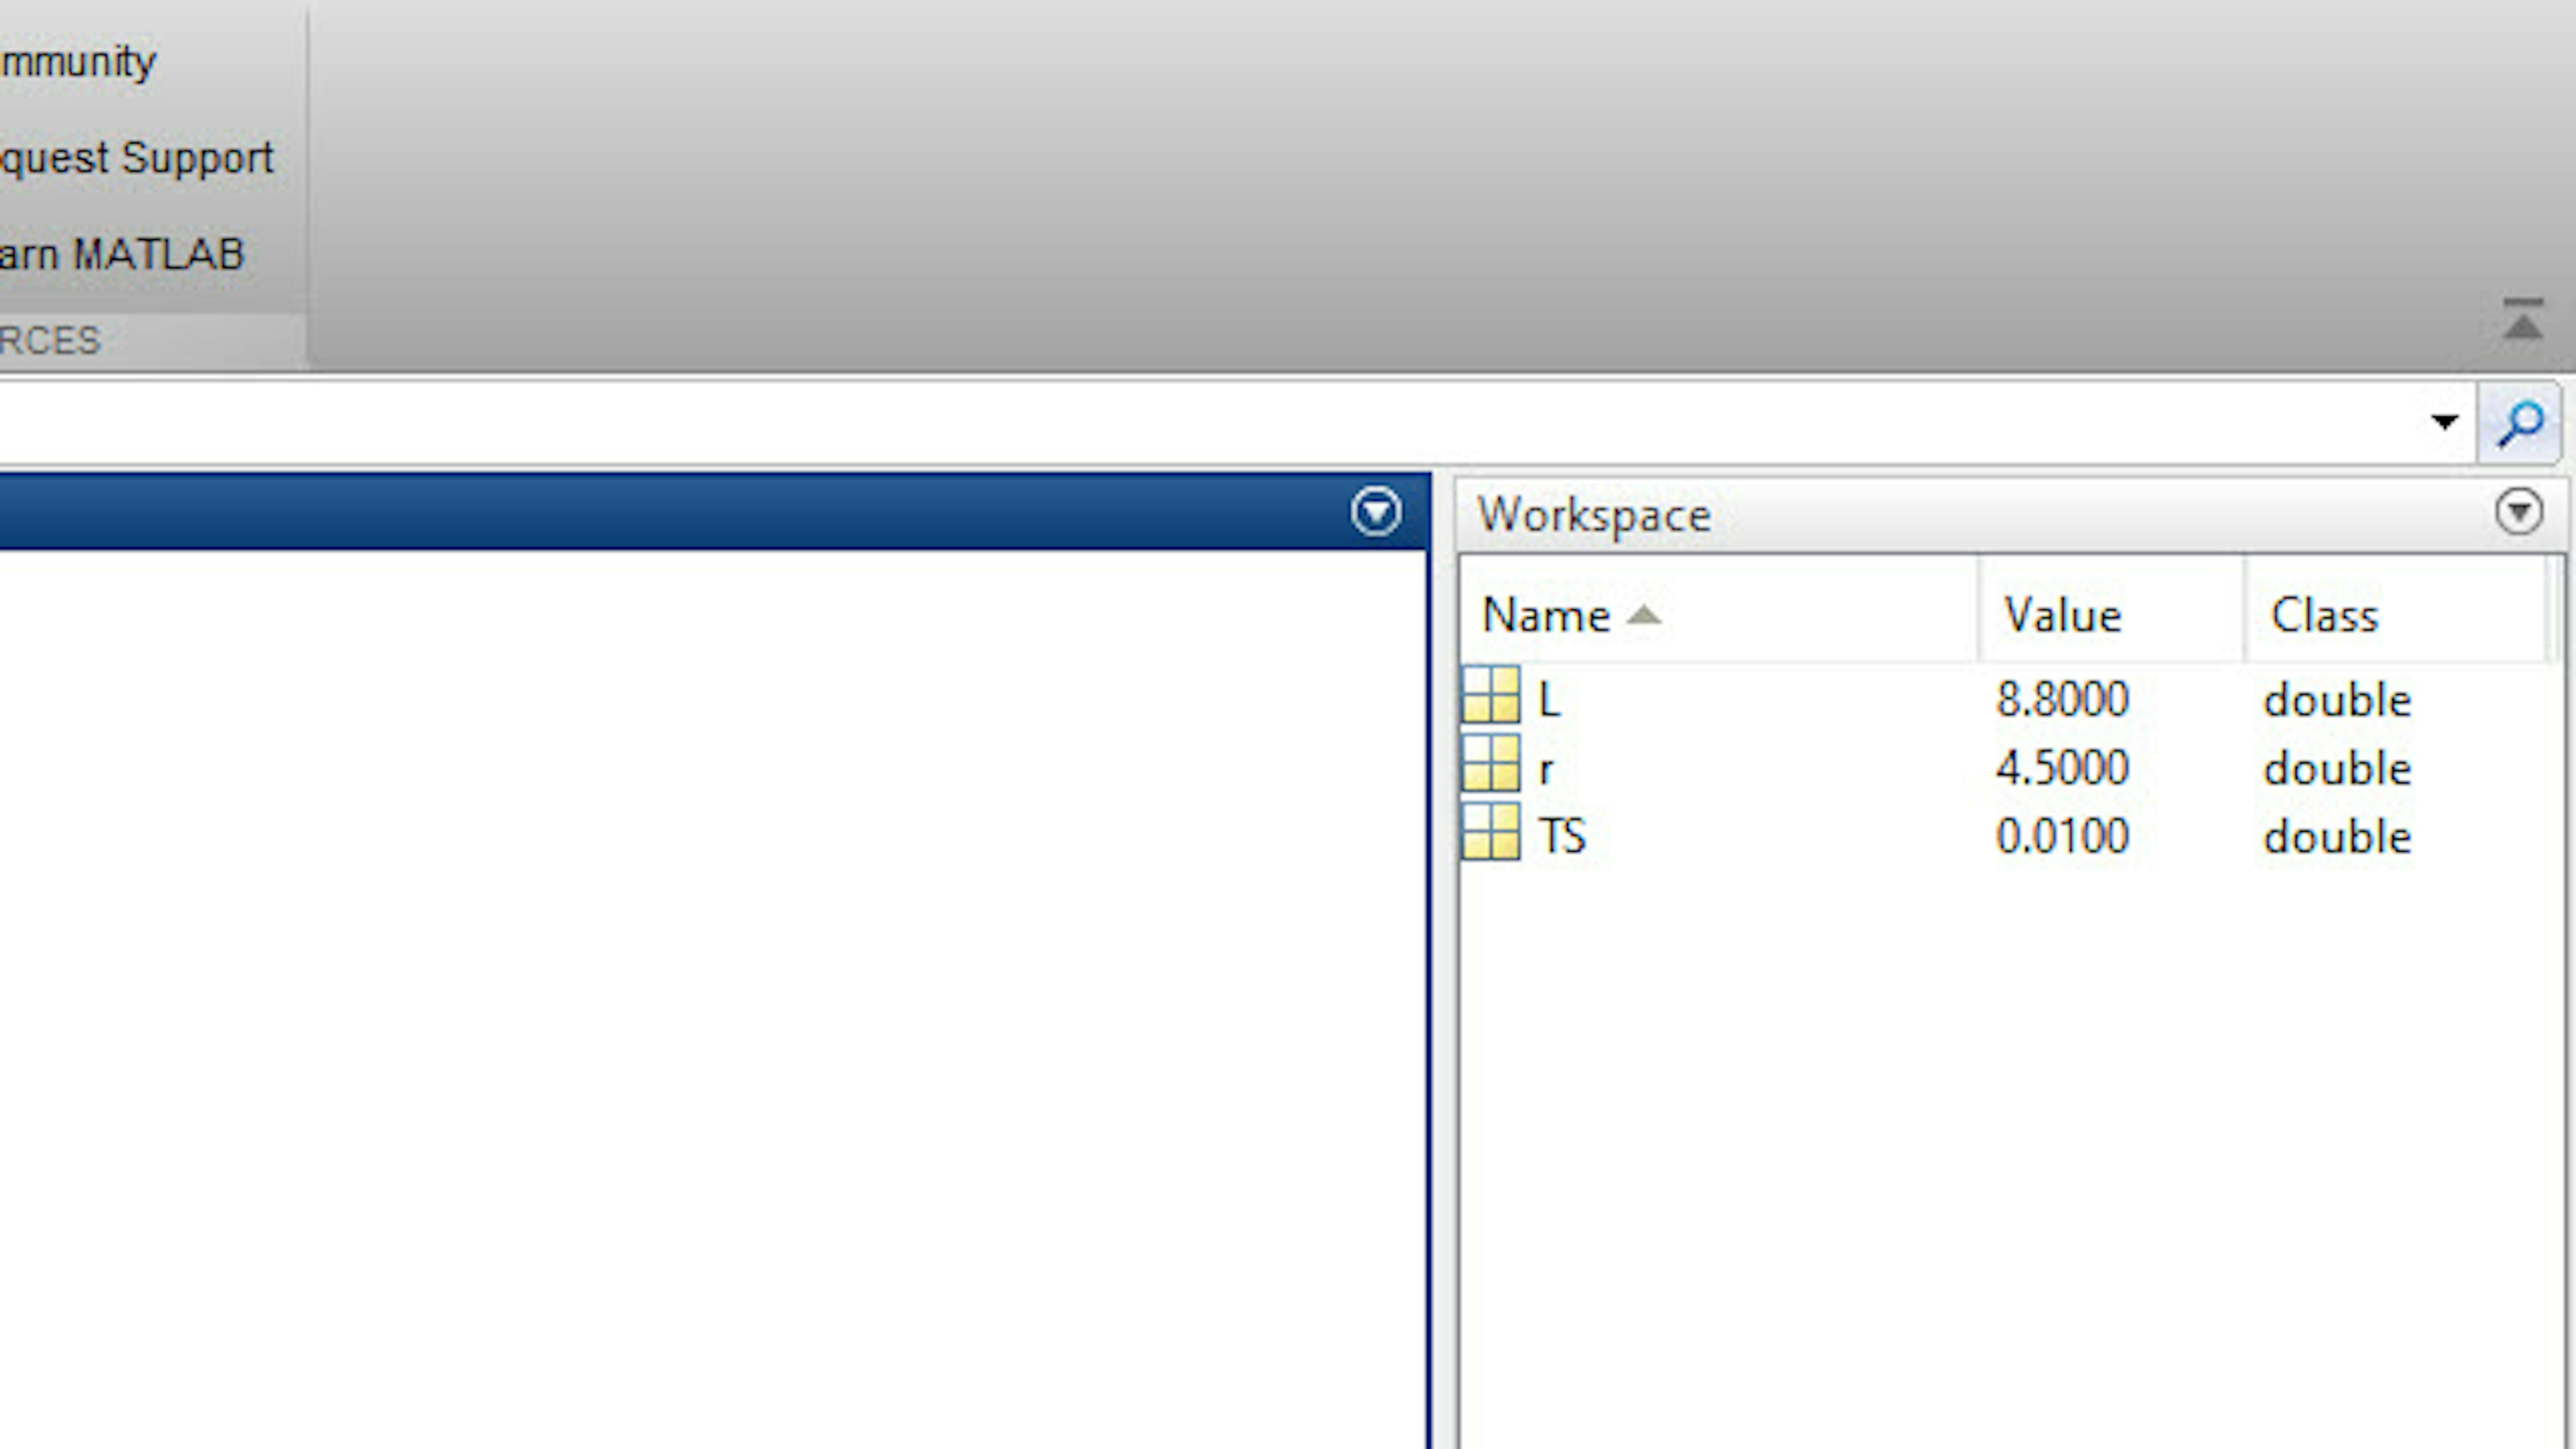Open the Community resource link
Viewport: 2576px width, 1449px height.
(78, 62)
